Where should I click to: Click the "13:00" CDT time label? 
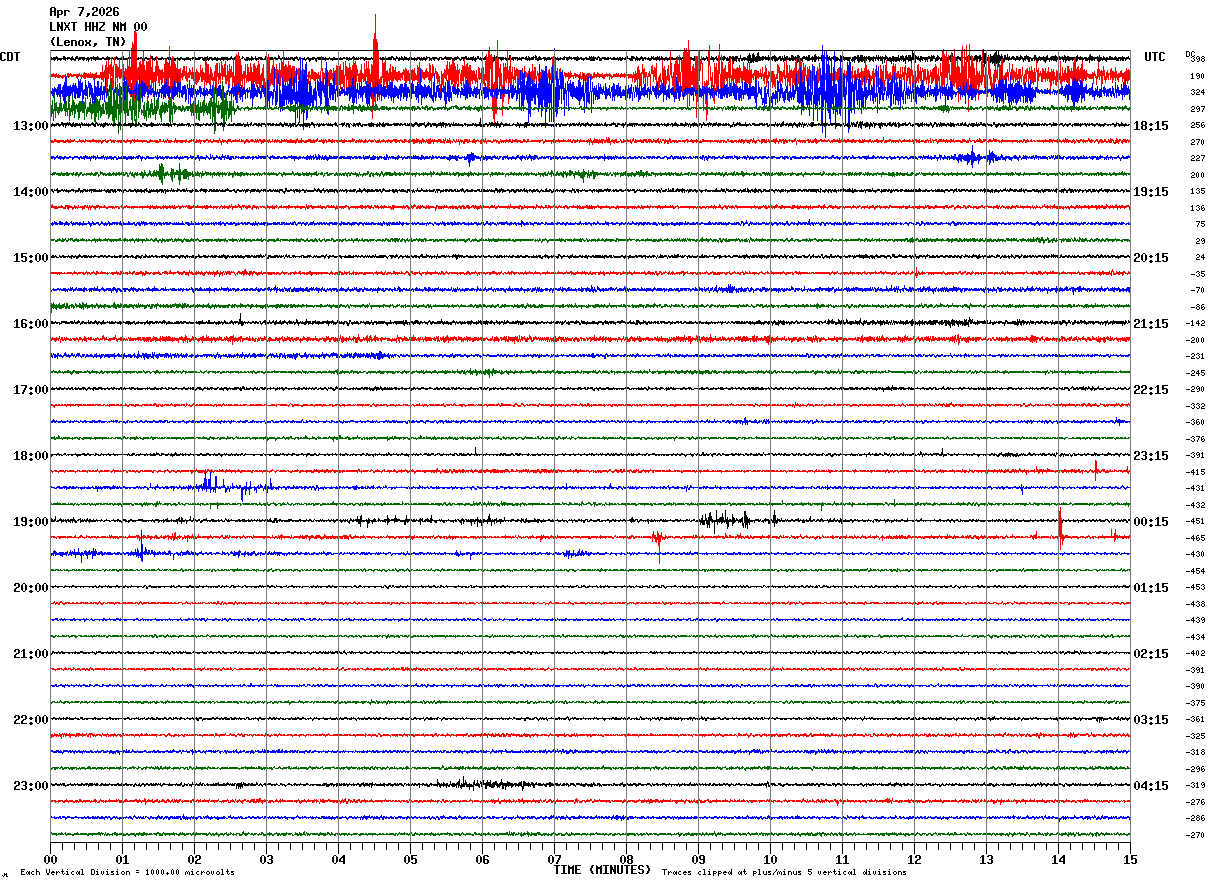[x=30, y=126]
